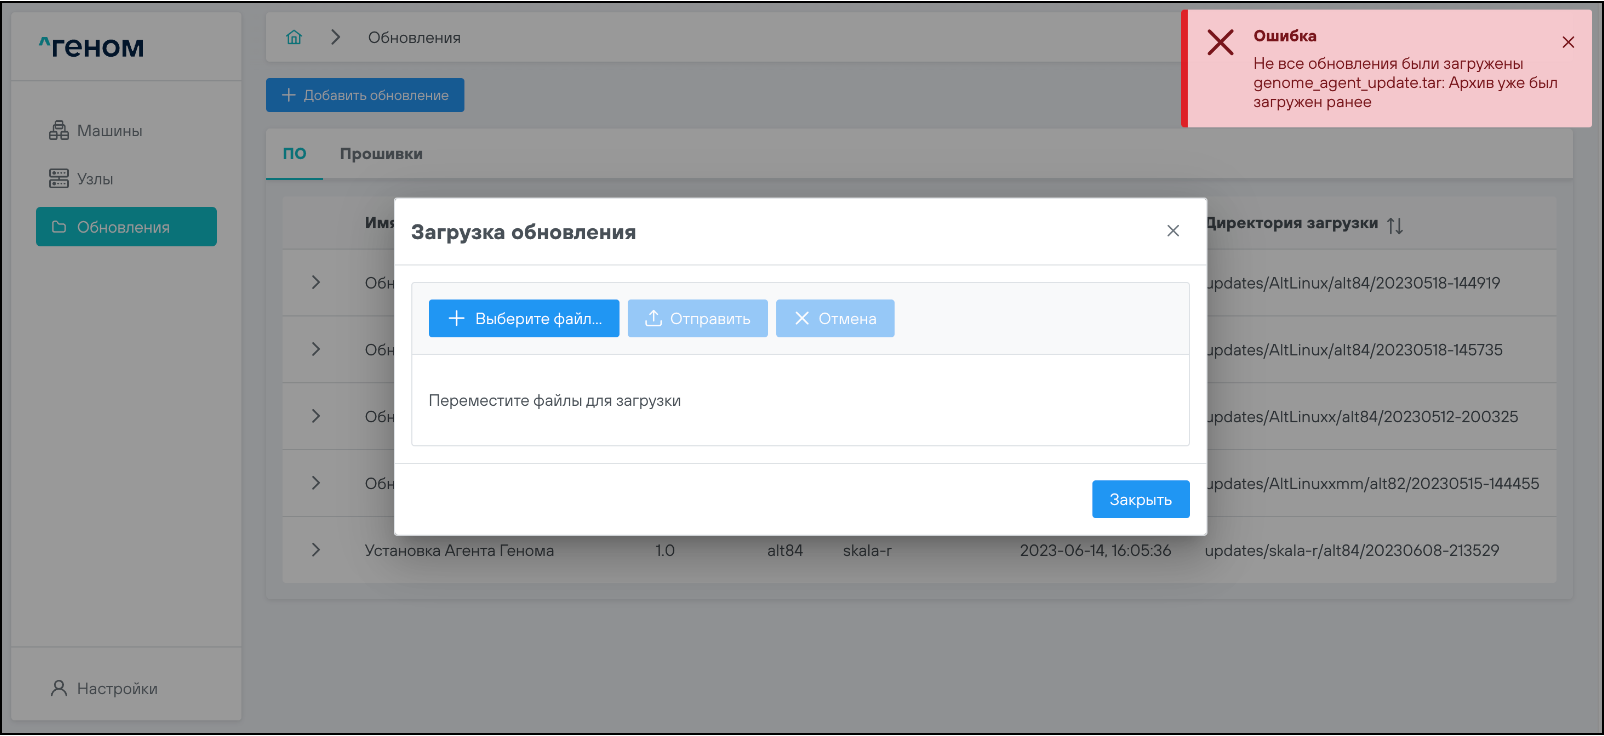The width and height of the screenshot is (1604, 736).
Task: Click the Выберите файл button
Action: pos(524,319)
